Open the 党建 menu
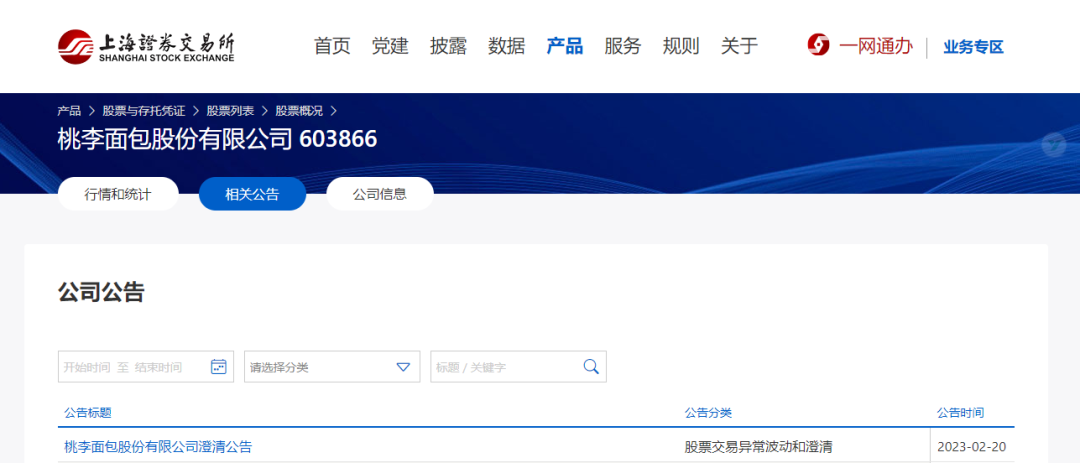 pyautogui.click(x=390, y=46)
